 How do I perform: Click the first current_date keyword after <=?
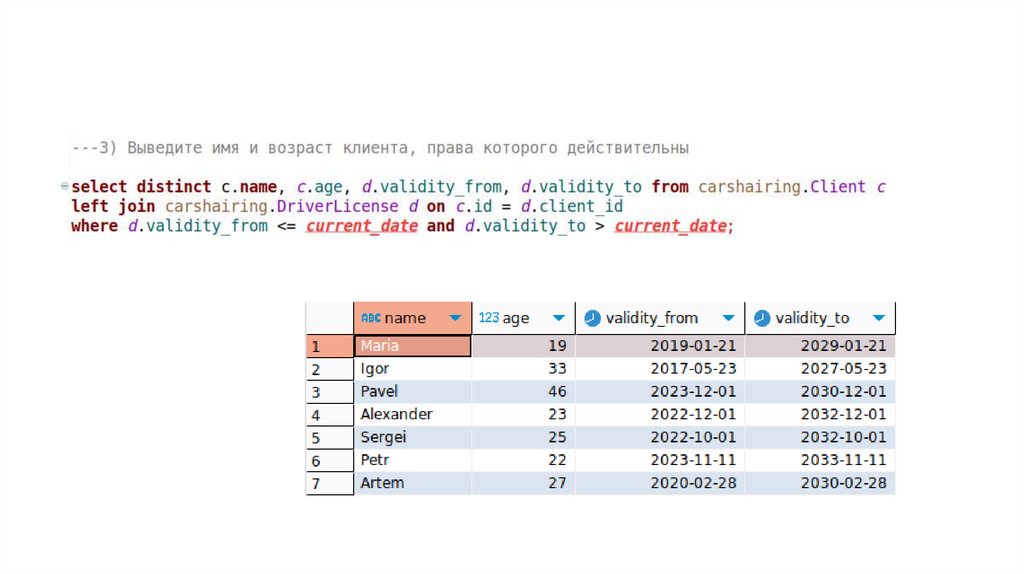coord(361,226)
